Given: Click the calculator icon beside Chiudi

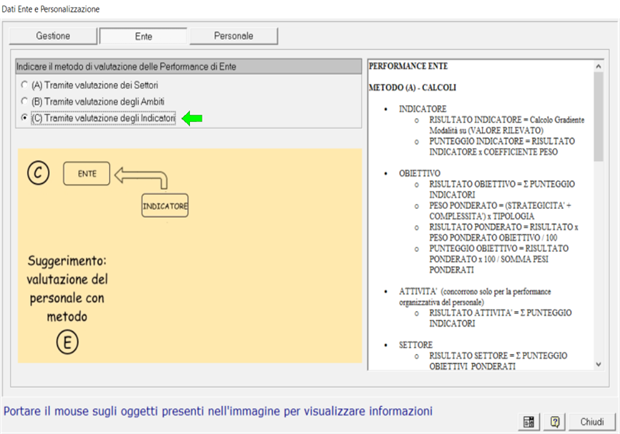Looking at the screenshot, I should (x=528, y=422).
